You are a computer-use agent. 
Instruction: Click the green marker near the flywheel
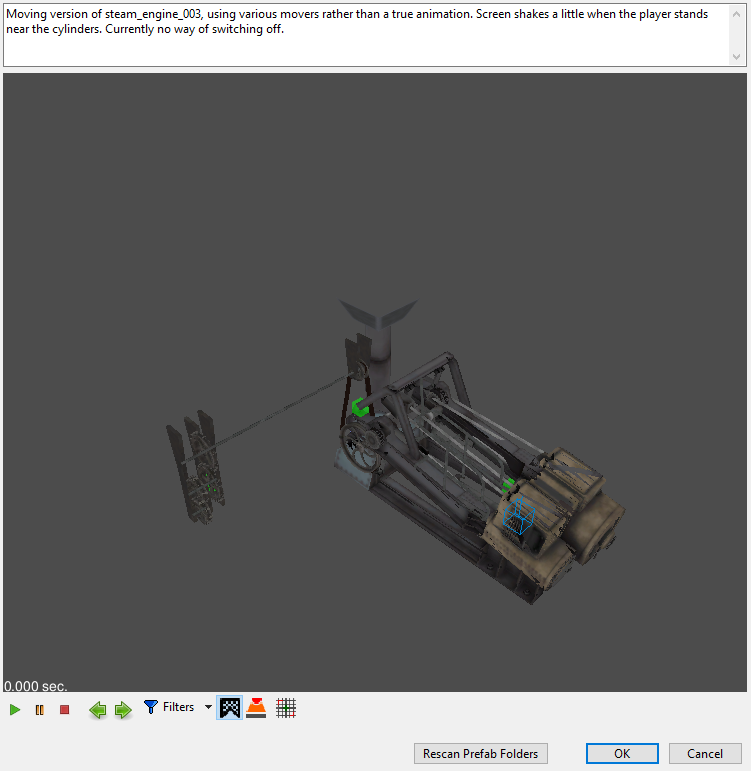(x=360, y=407)
